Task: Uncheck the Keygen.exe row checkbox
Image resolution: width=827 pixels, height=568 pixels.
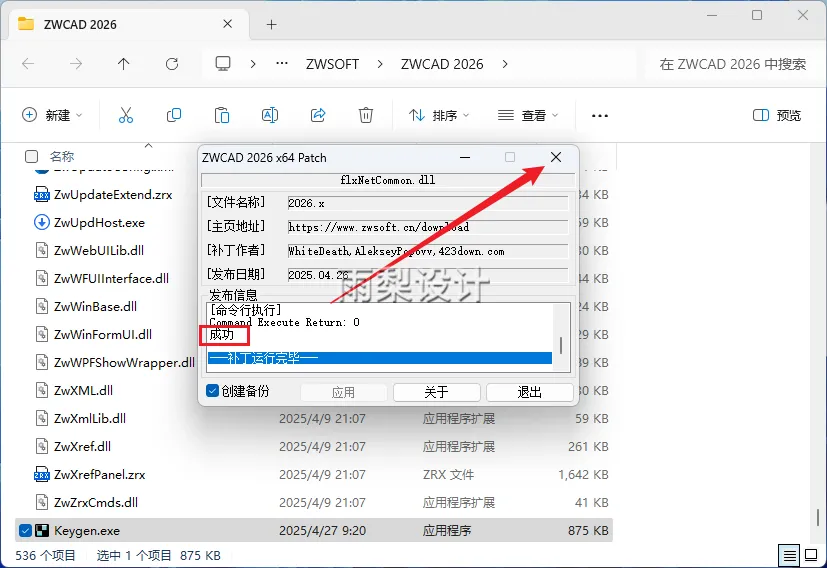Action: [x=25, y=531]
